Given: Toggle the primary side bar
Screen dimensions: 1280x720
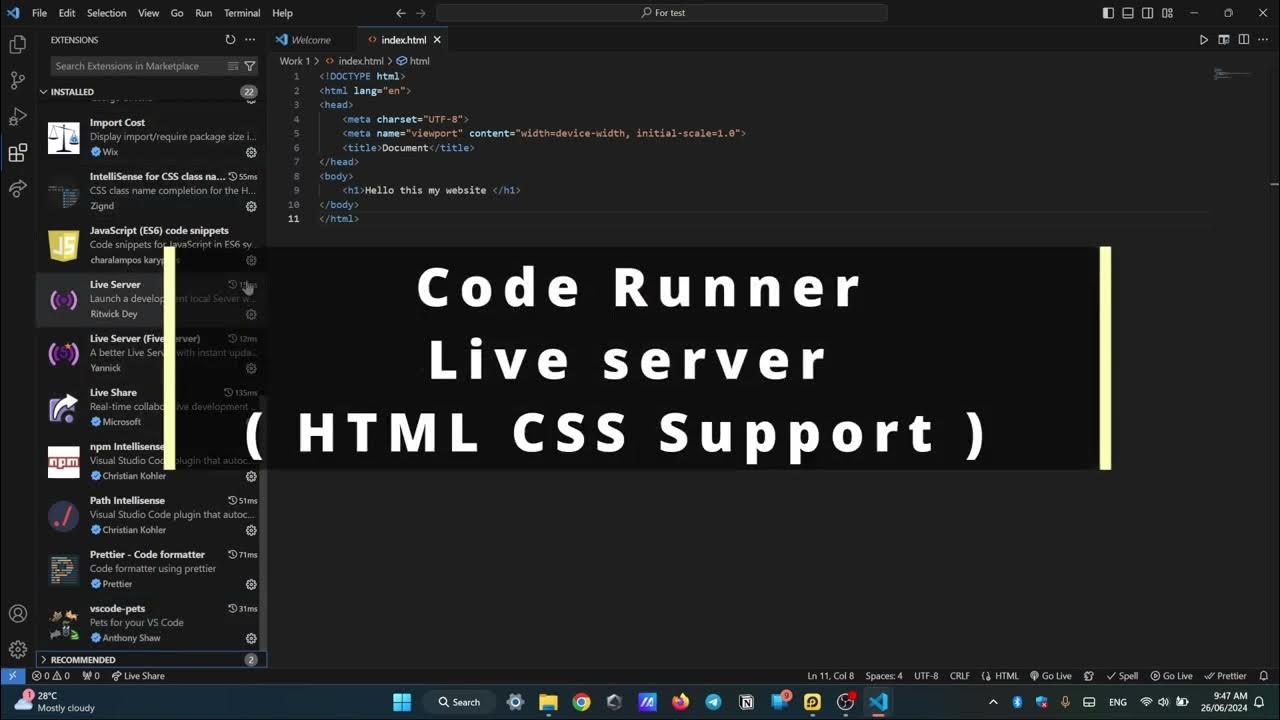Looking at the screenshot, I should (1108, 13).
